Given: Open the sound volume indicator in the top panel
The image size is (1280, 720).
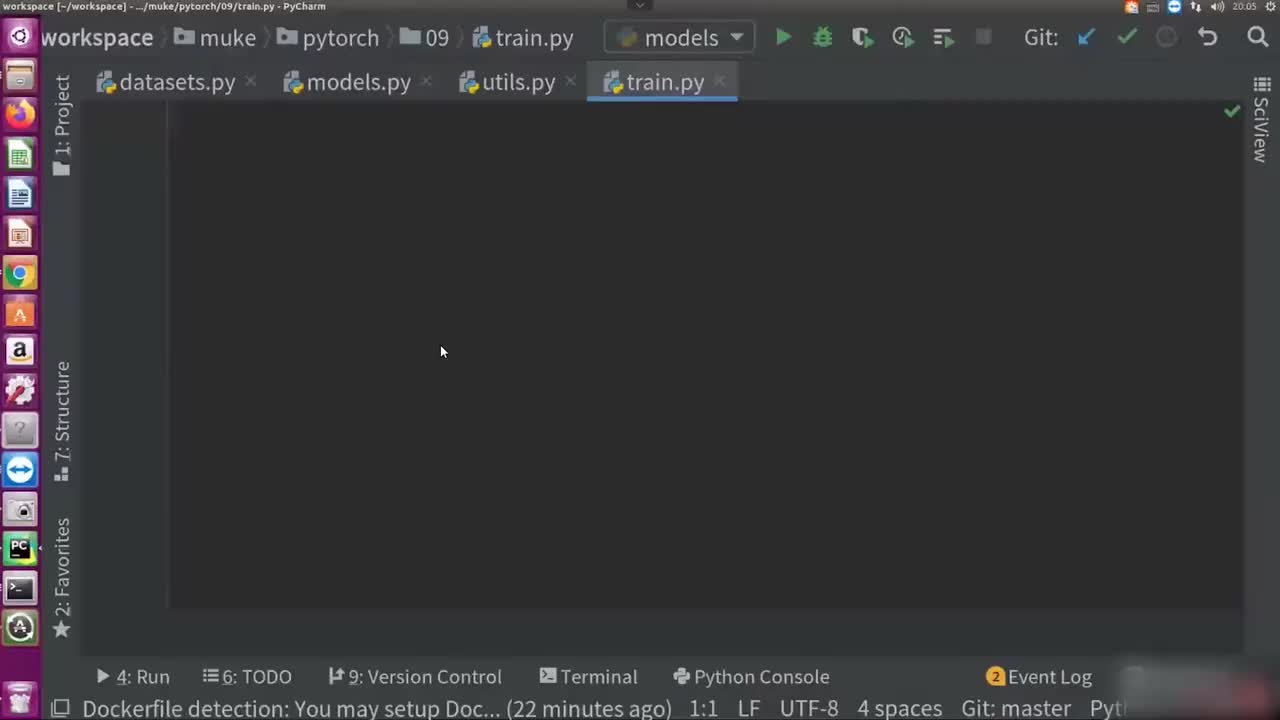Looking at the screenshot, I should [x=1217, y=7].
